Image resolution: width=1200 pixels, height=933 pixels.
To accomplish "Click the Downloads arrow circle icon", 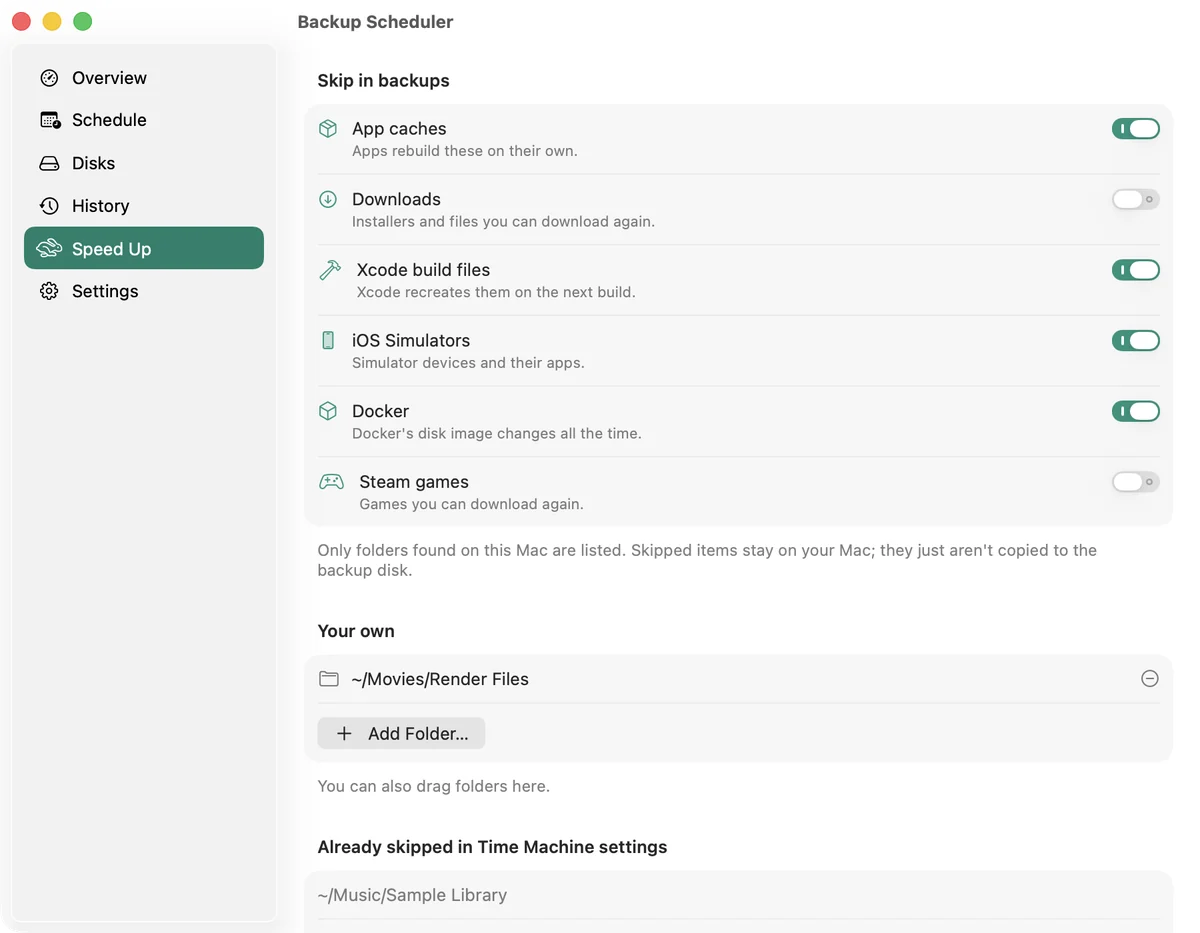I will 328,199.
